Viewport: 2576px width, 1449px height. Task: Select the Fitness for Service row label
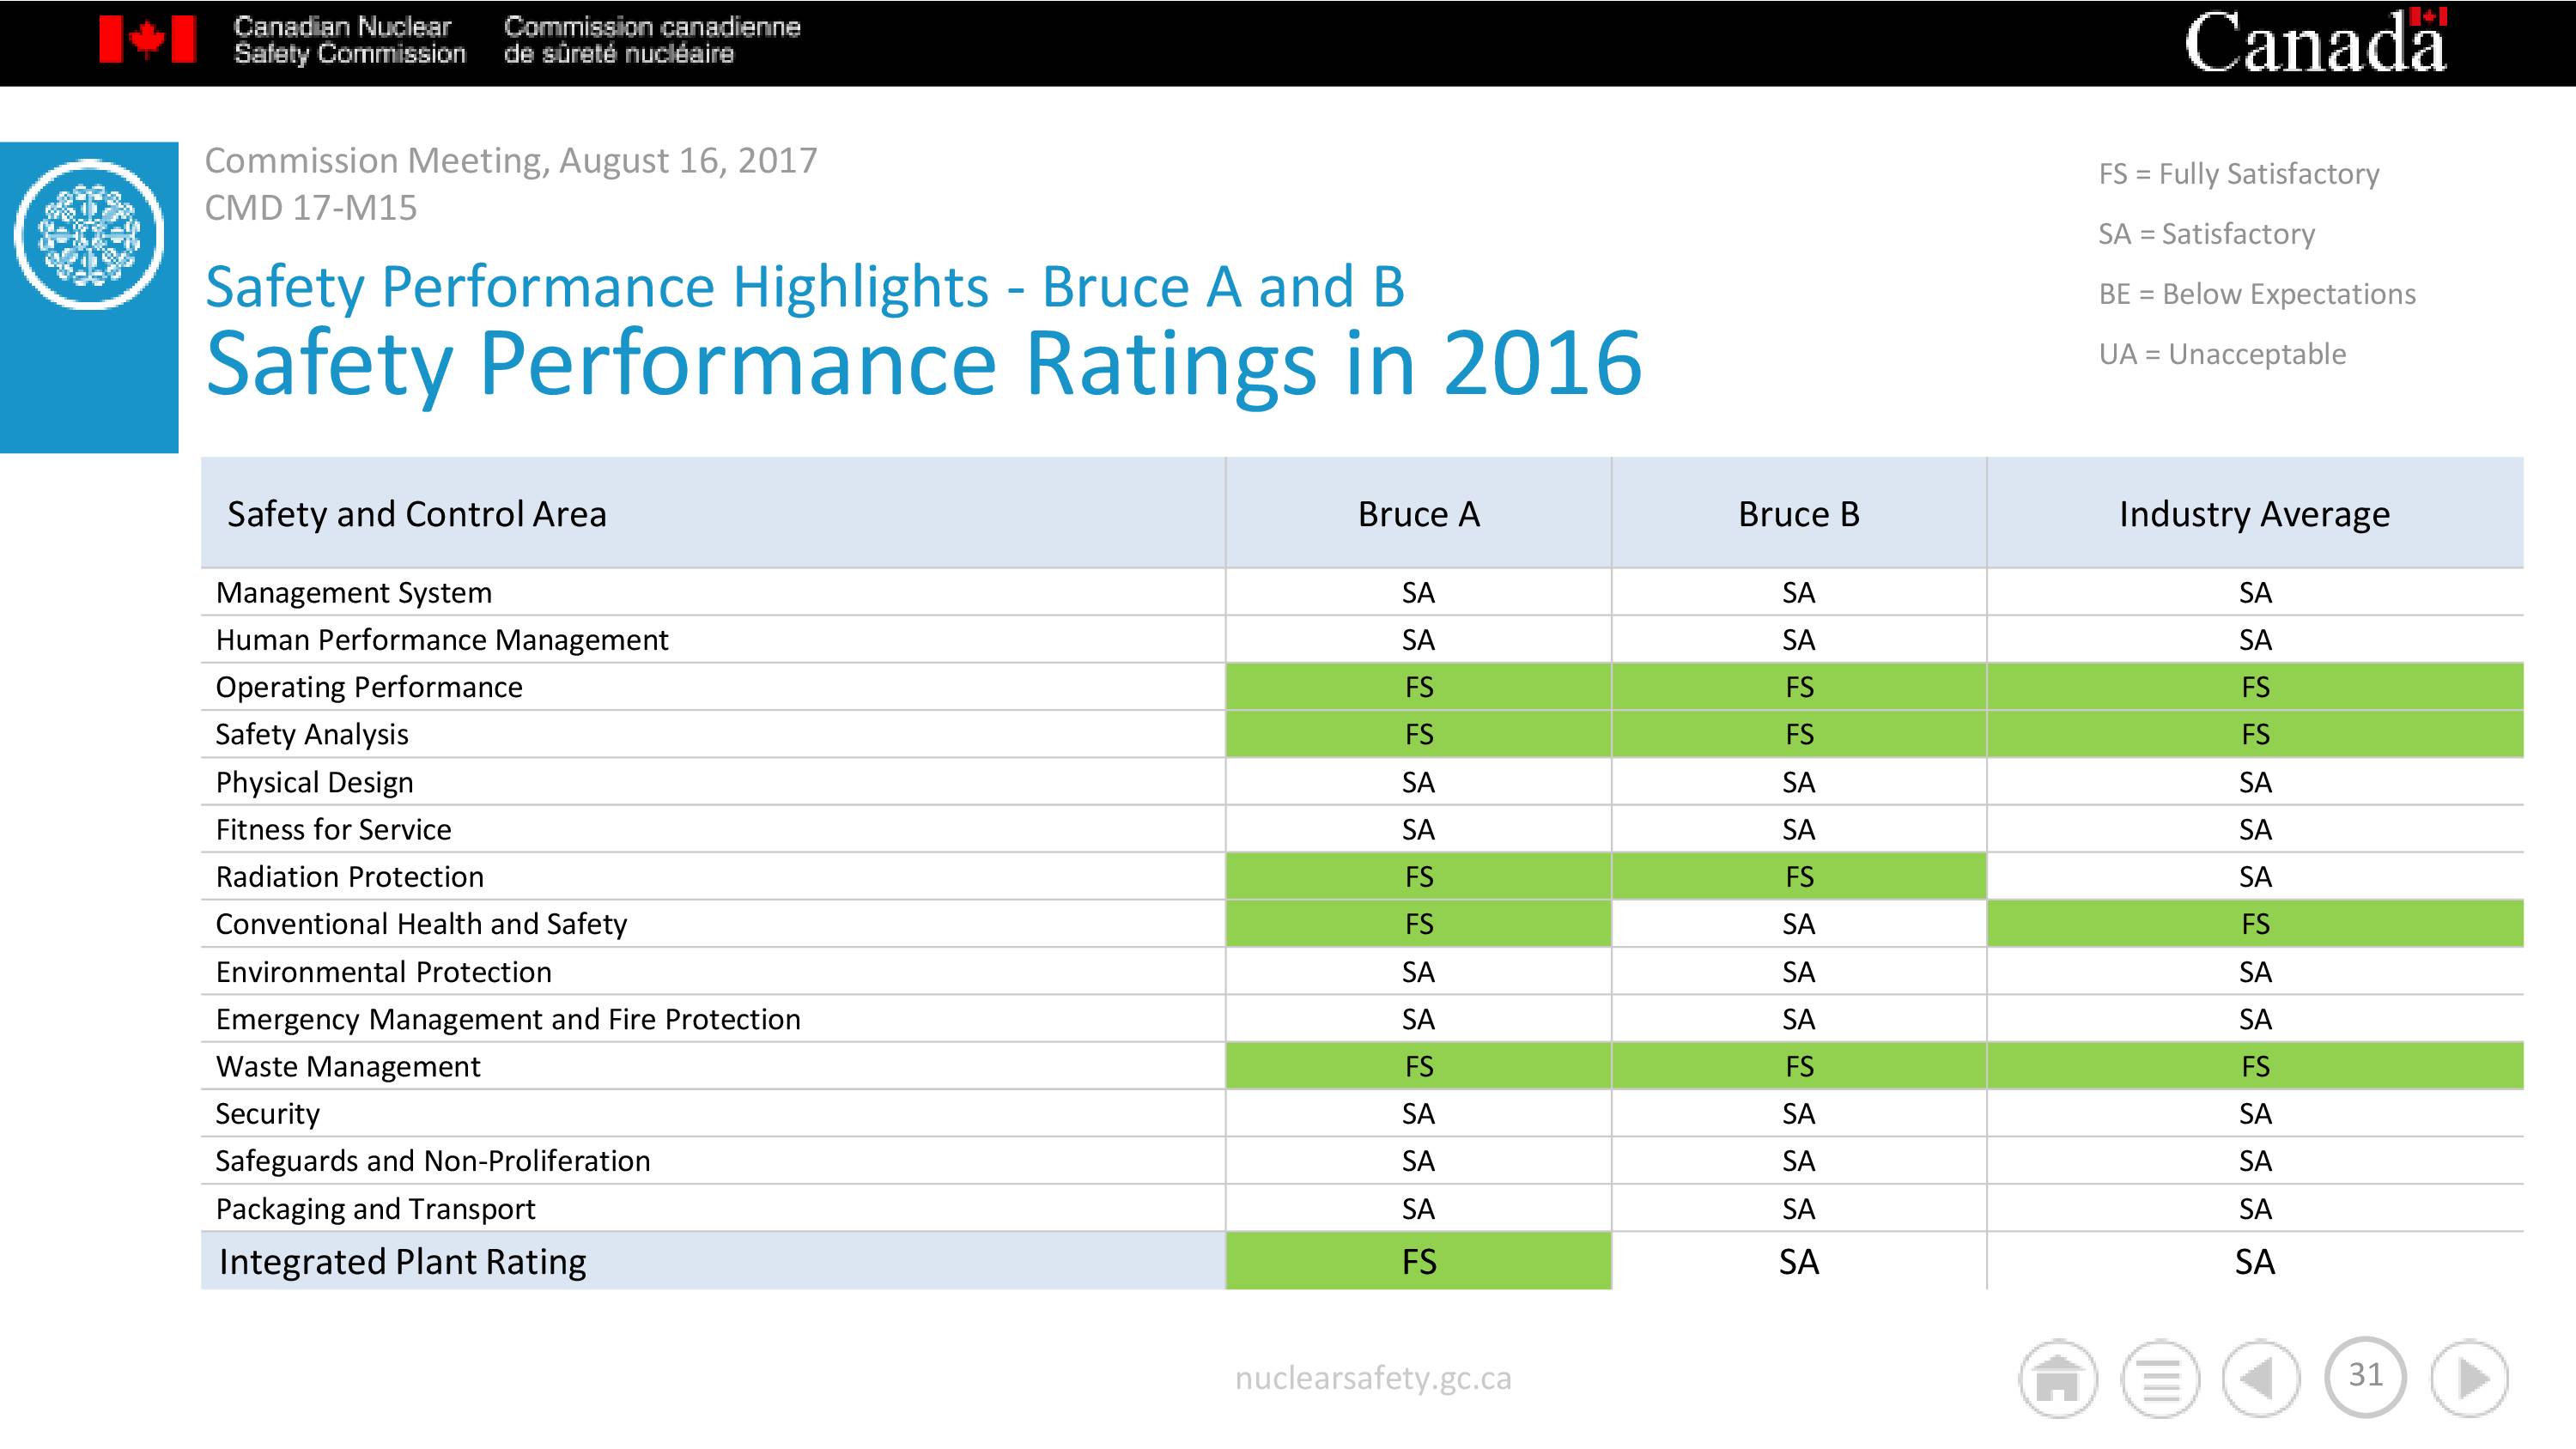(x=333, y=829)
